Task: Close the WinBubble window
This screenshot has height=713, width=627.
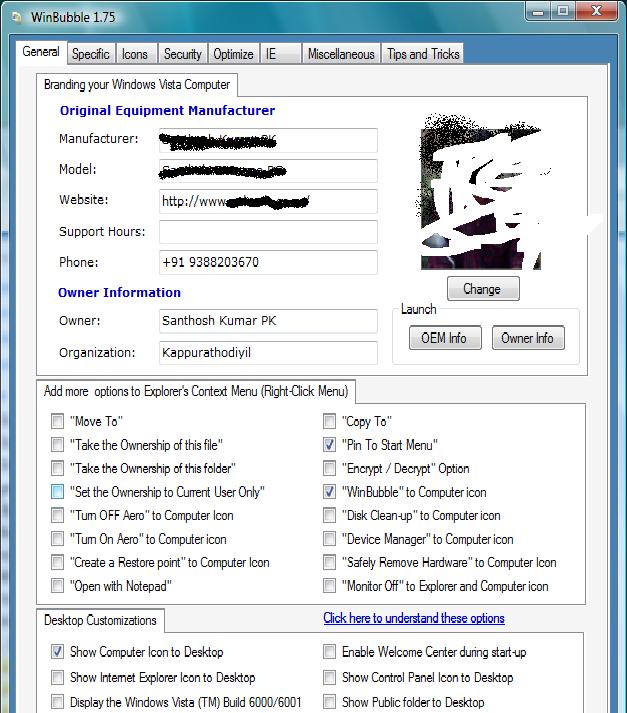Action: tap(597, 11)
